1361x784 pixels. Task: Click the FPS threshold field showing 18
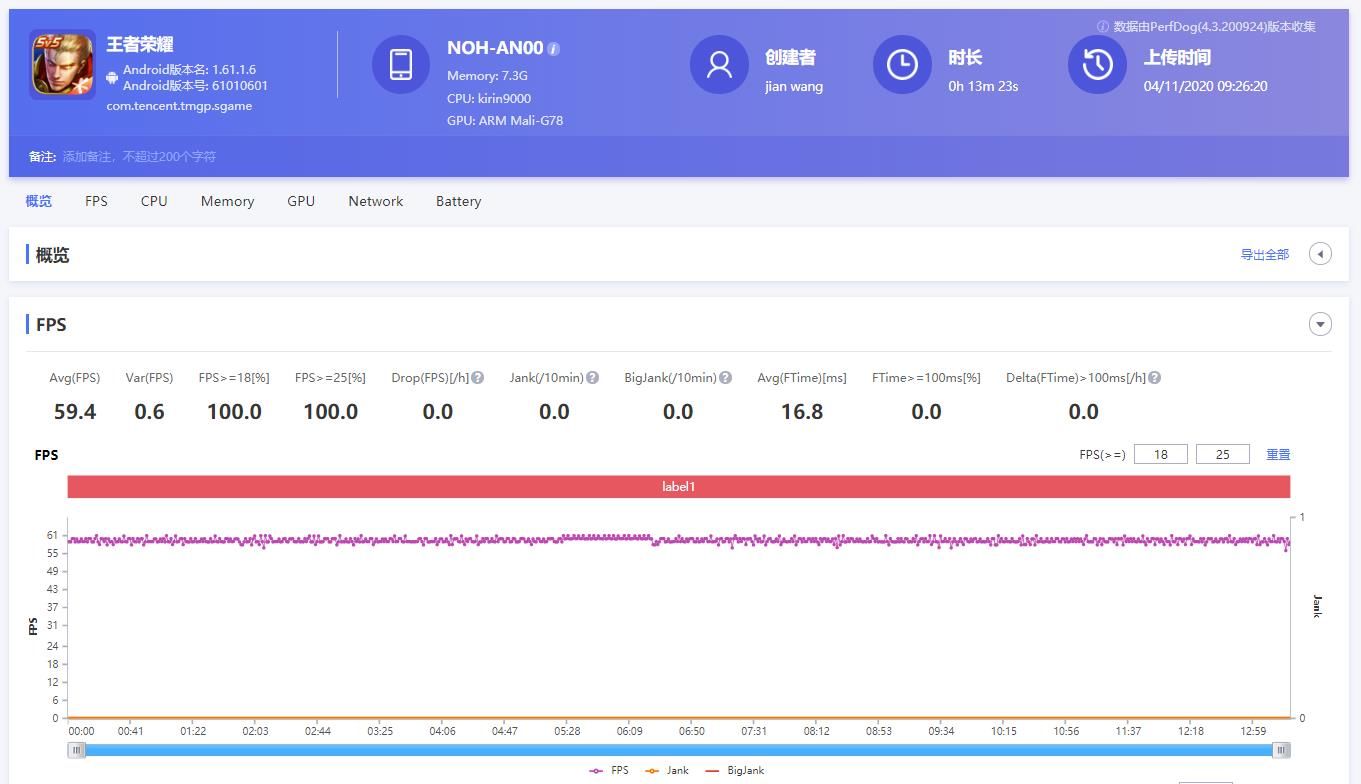1161,454
